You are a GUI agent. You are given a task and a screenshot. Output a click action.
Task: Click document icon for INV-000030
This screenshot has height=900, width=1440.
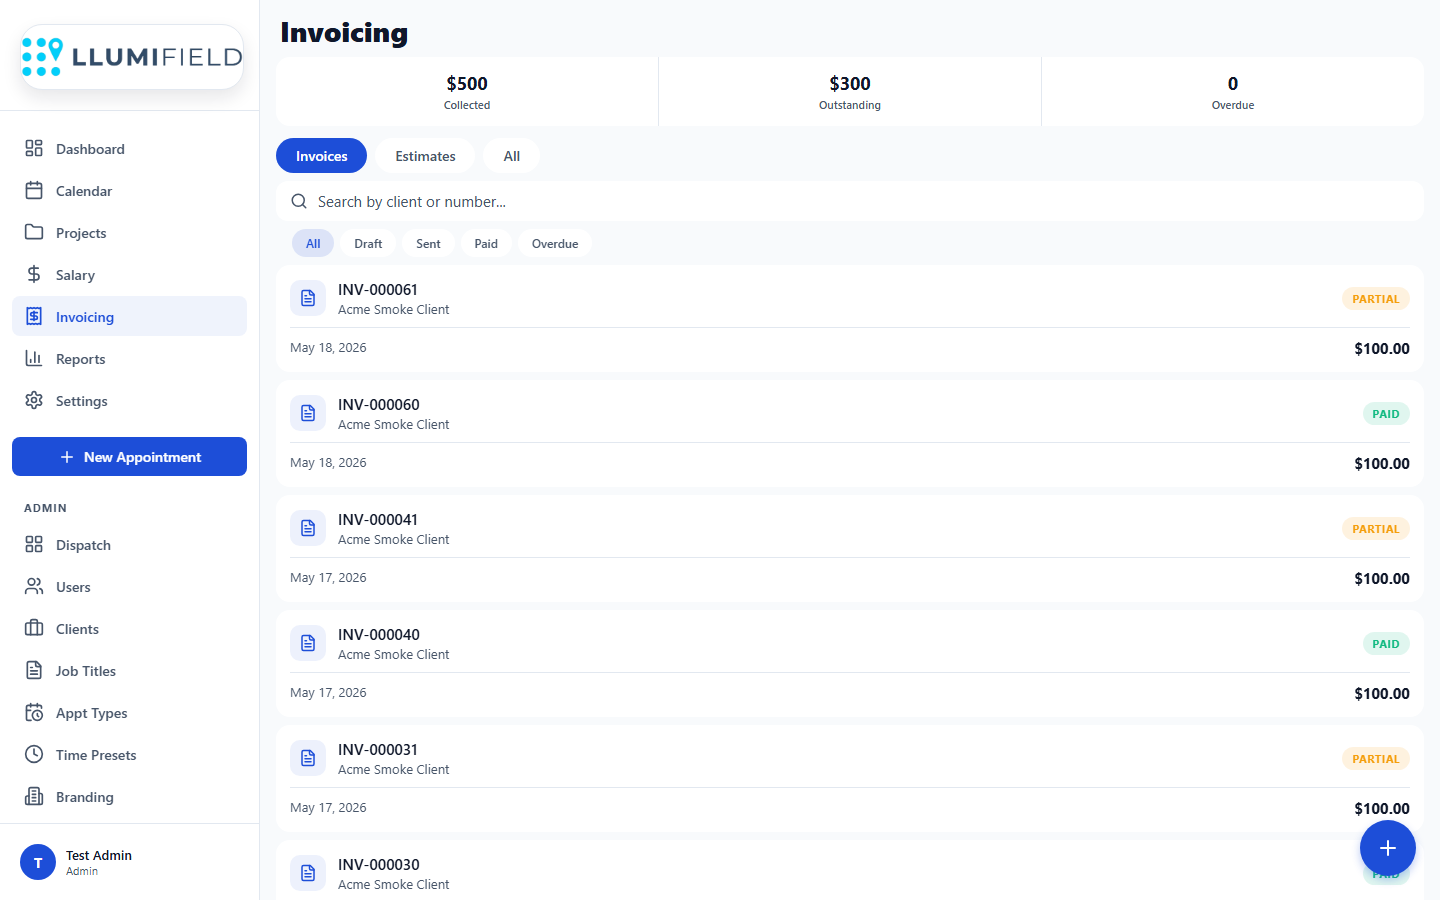coord(308,873)
